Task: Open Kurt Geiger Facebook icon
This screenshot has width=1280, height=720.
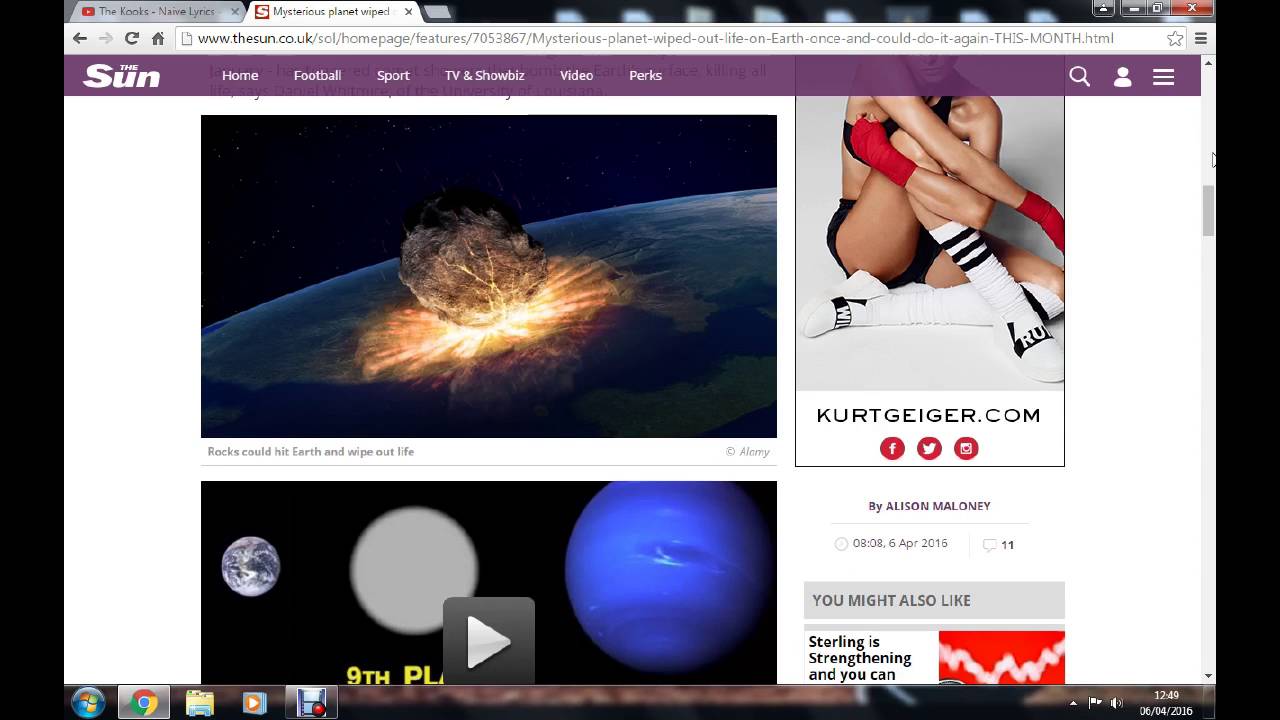Action: coord(892,448)
